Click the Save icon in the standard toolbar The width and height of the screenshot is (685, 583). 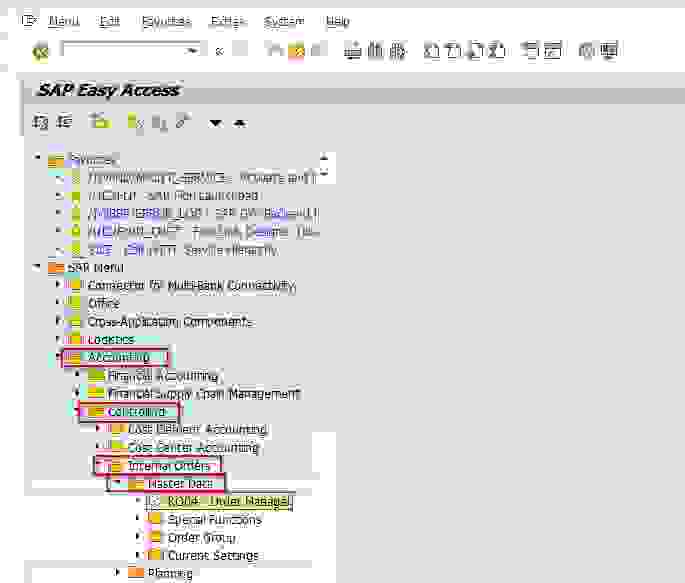tap(240, 49)
